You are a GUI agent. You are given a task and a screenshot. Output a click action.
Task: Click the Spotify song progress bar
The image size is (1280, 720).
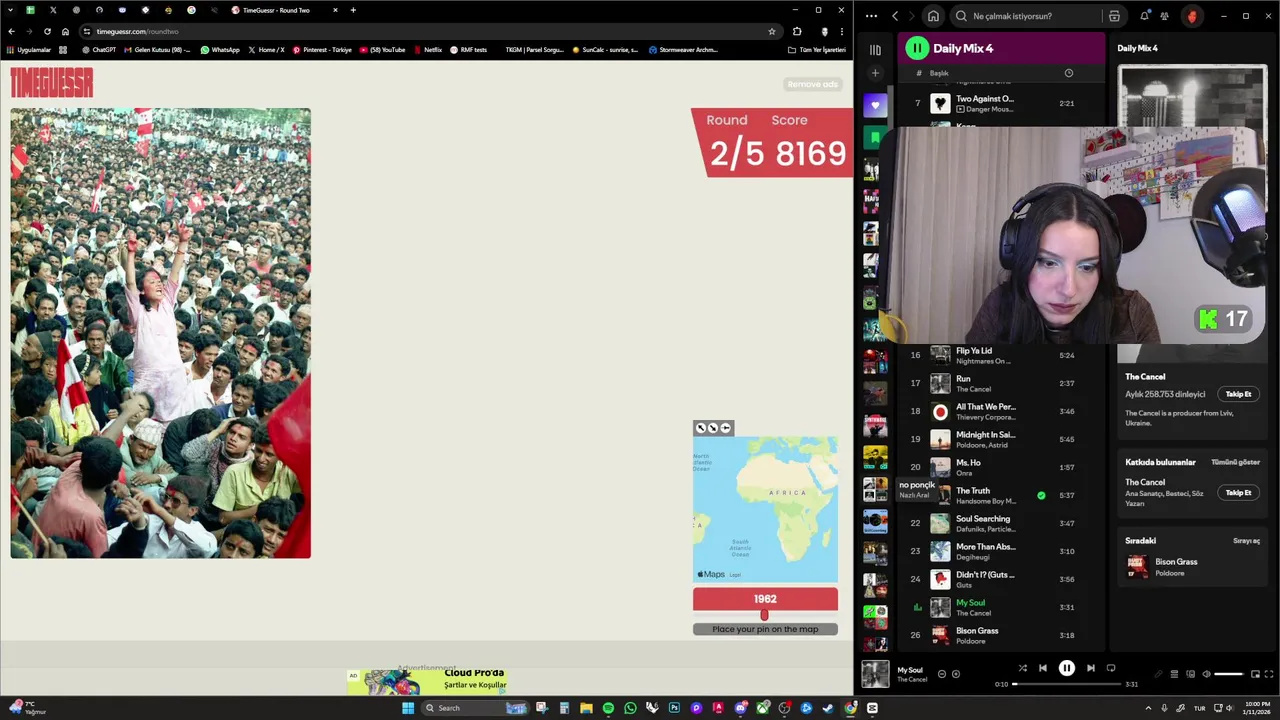point(1067,684)
